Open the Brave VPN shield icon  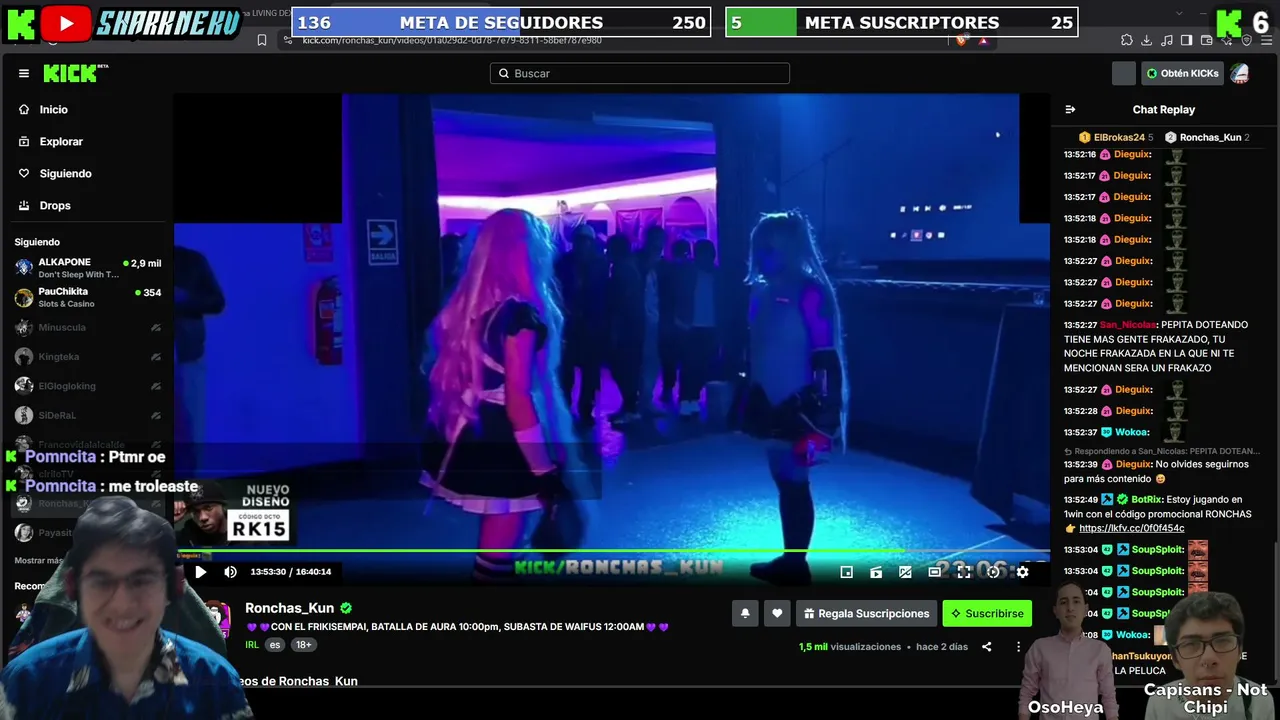[x=1246, y=40]
